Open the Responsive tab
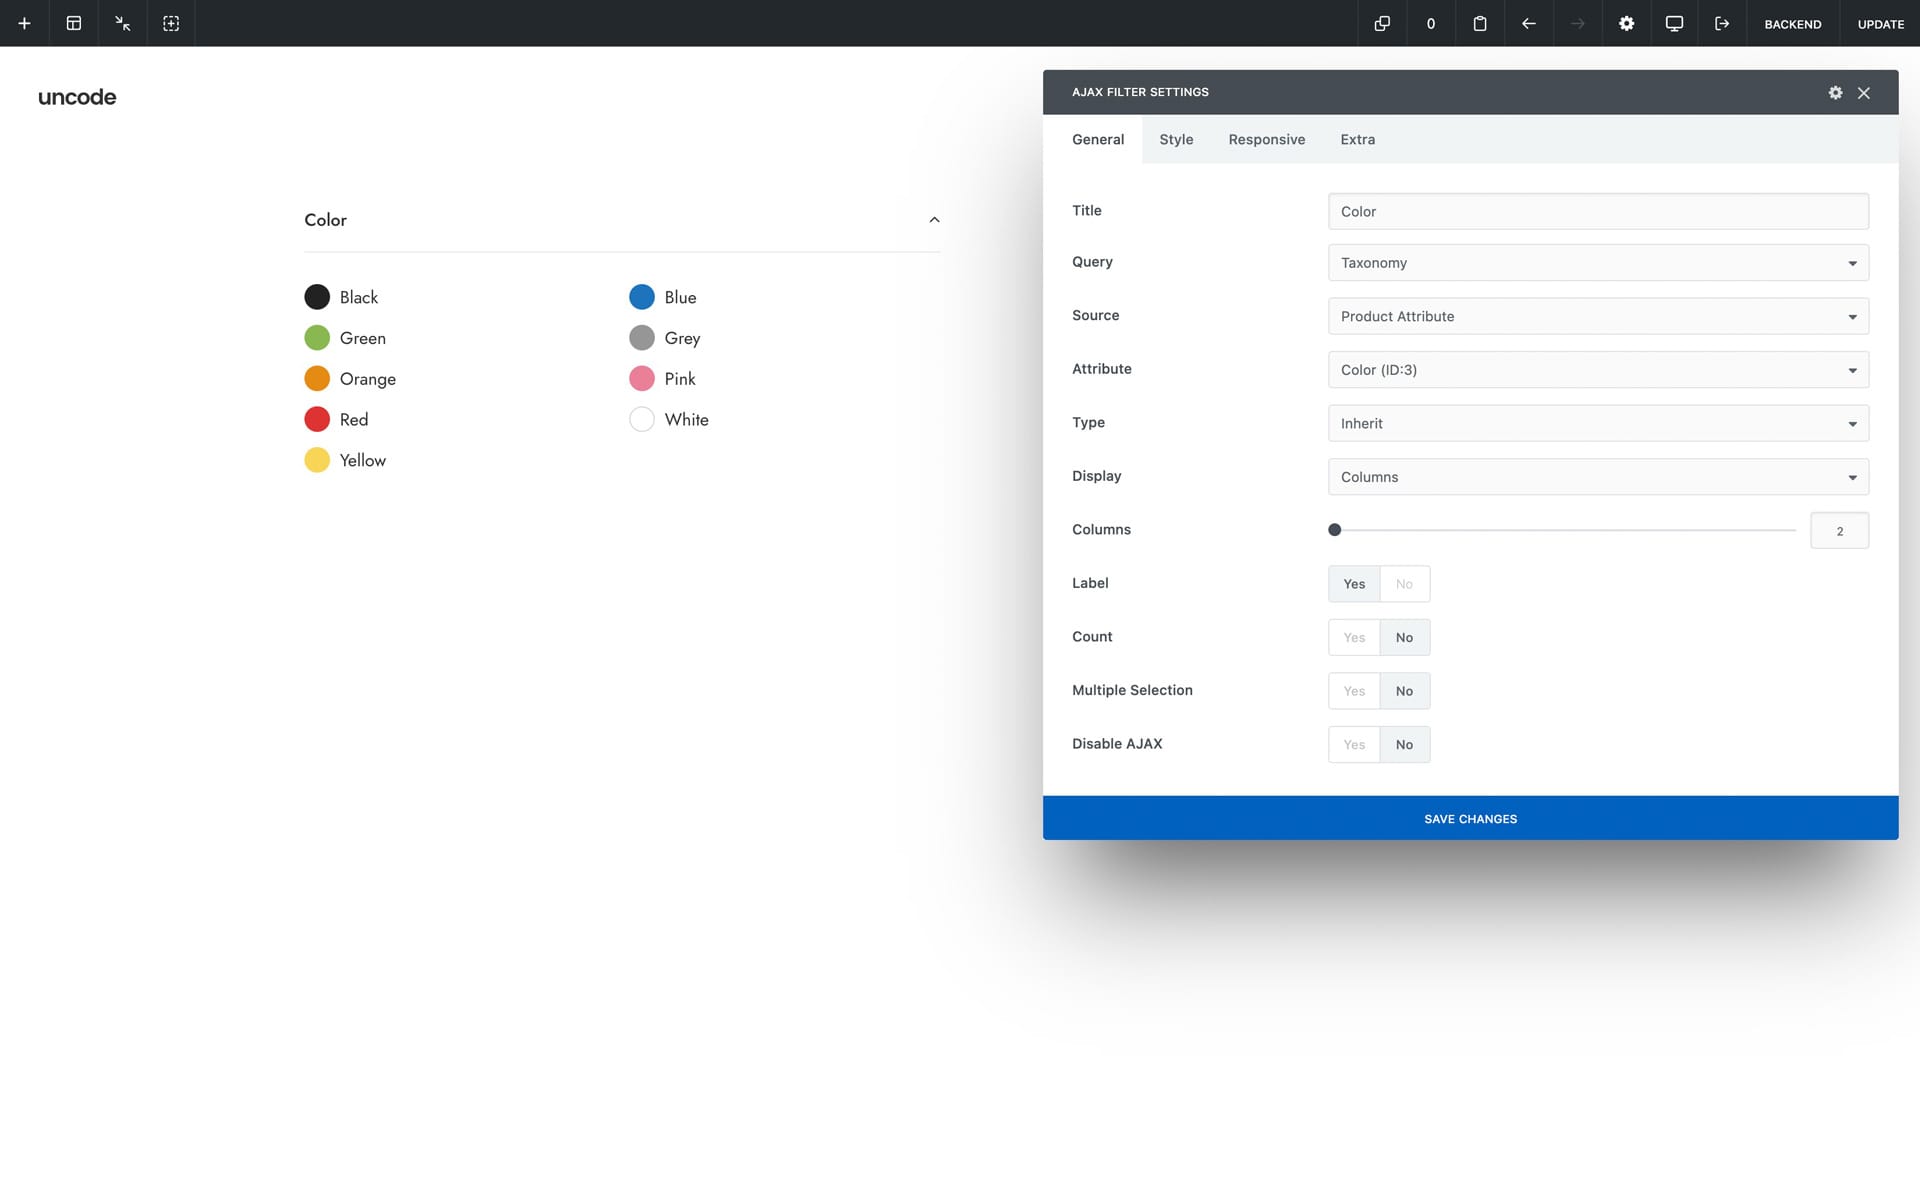Screen dimensions: 1920x1200 pos(1266,140)
